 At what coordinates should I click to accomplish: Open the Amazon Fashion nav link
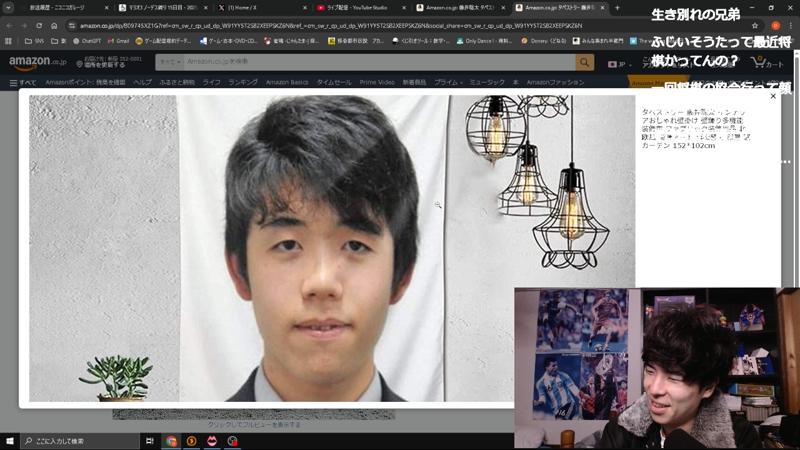tap(555, 82)
